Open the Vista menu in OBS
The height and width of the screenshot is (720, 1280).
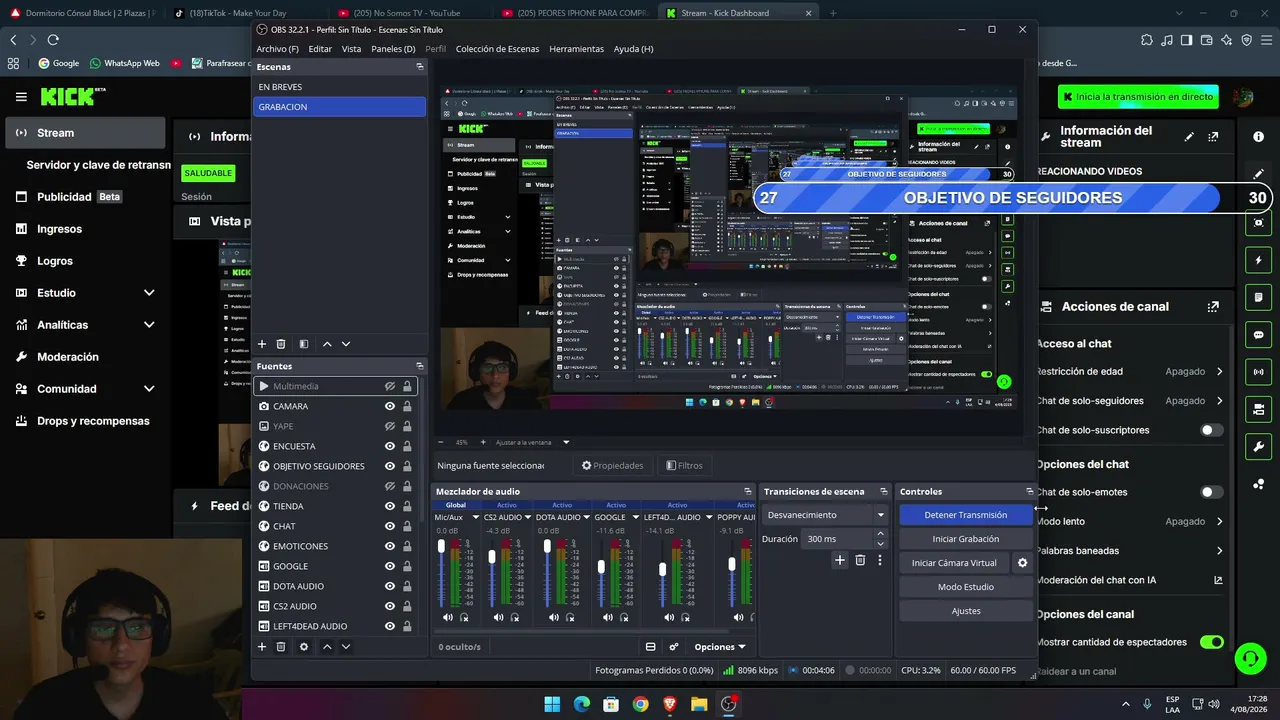351,49
